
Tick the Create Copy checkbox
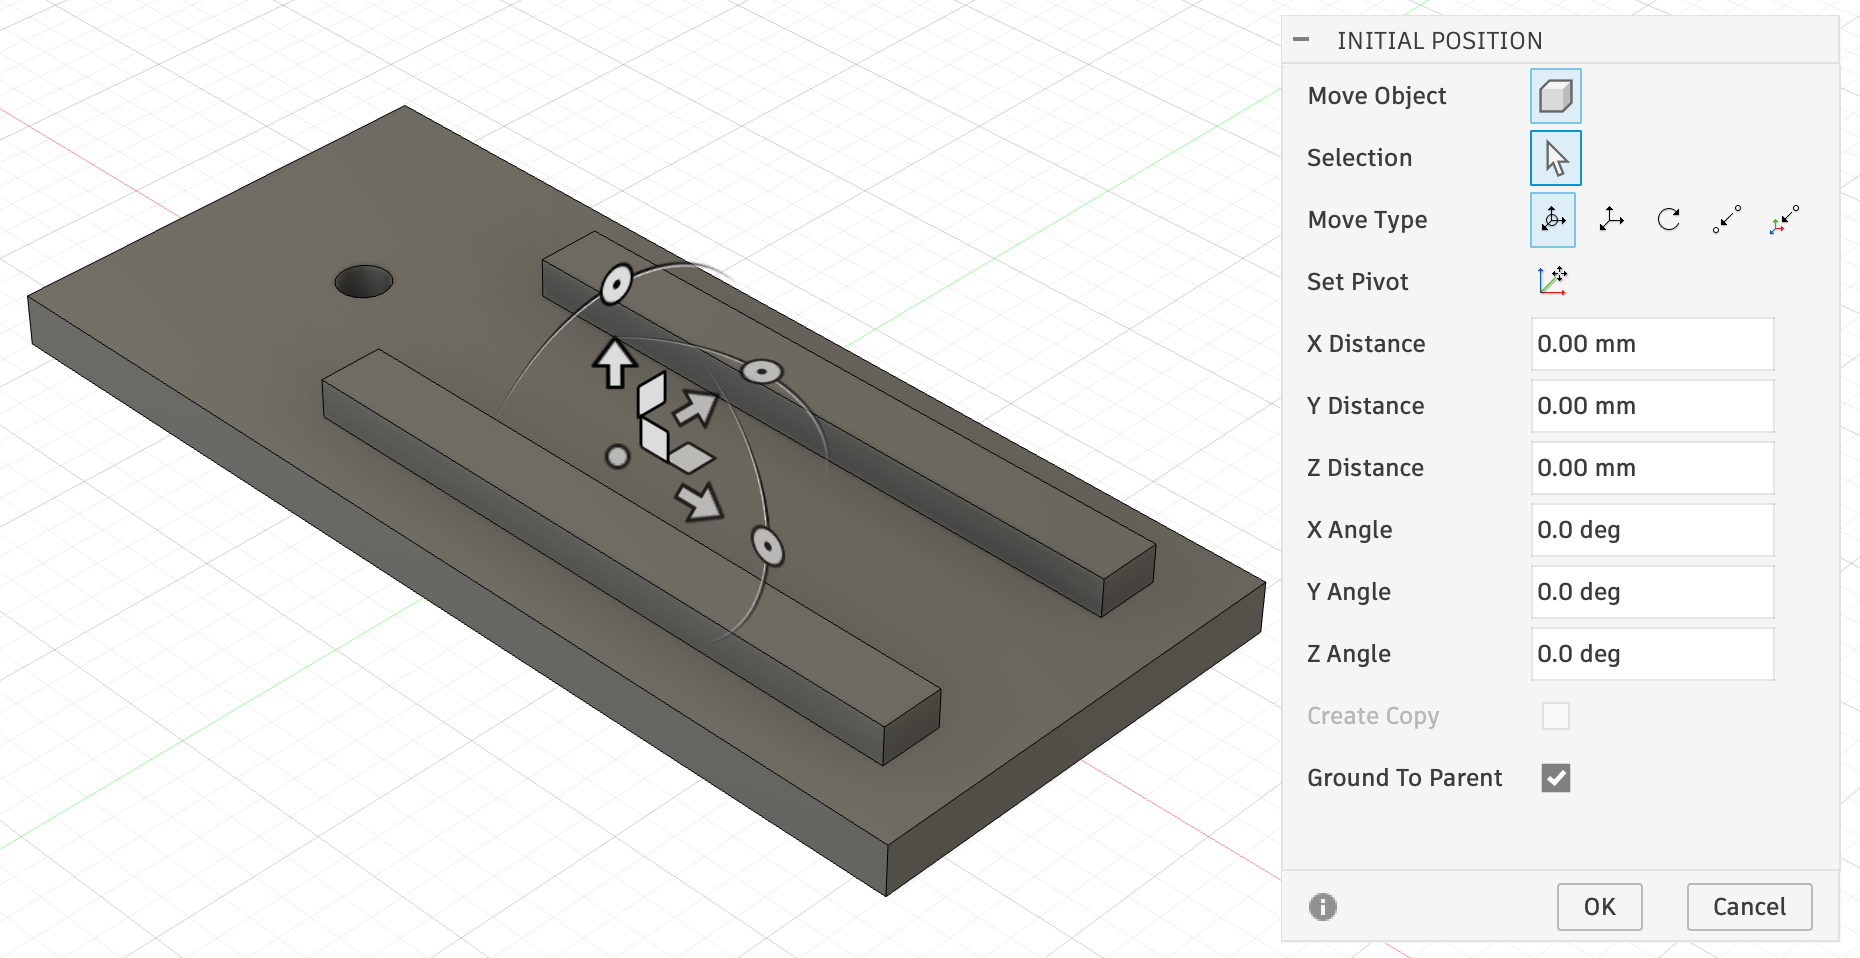pyautogui.click(x=1556, y=716)
